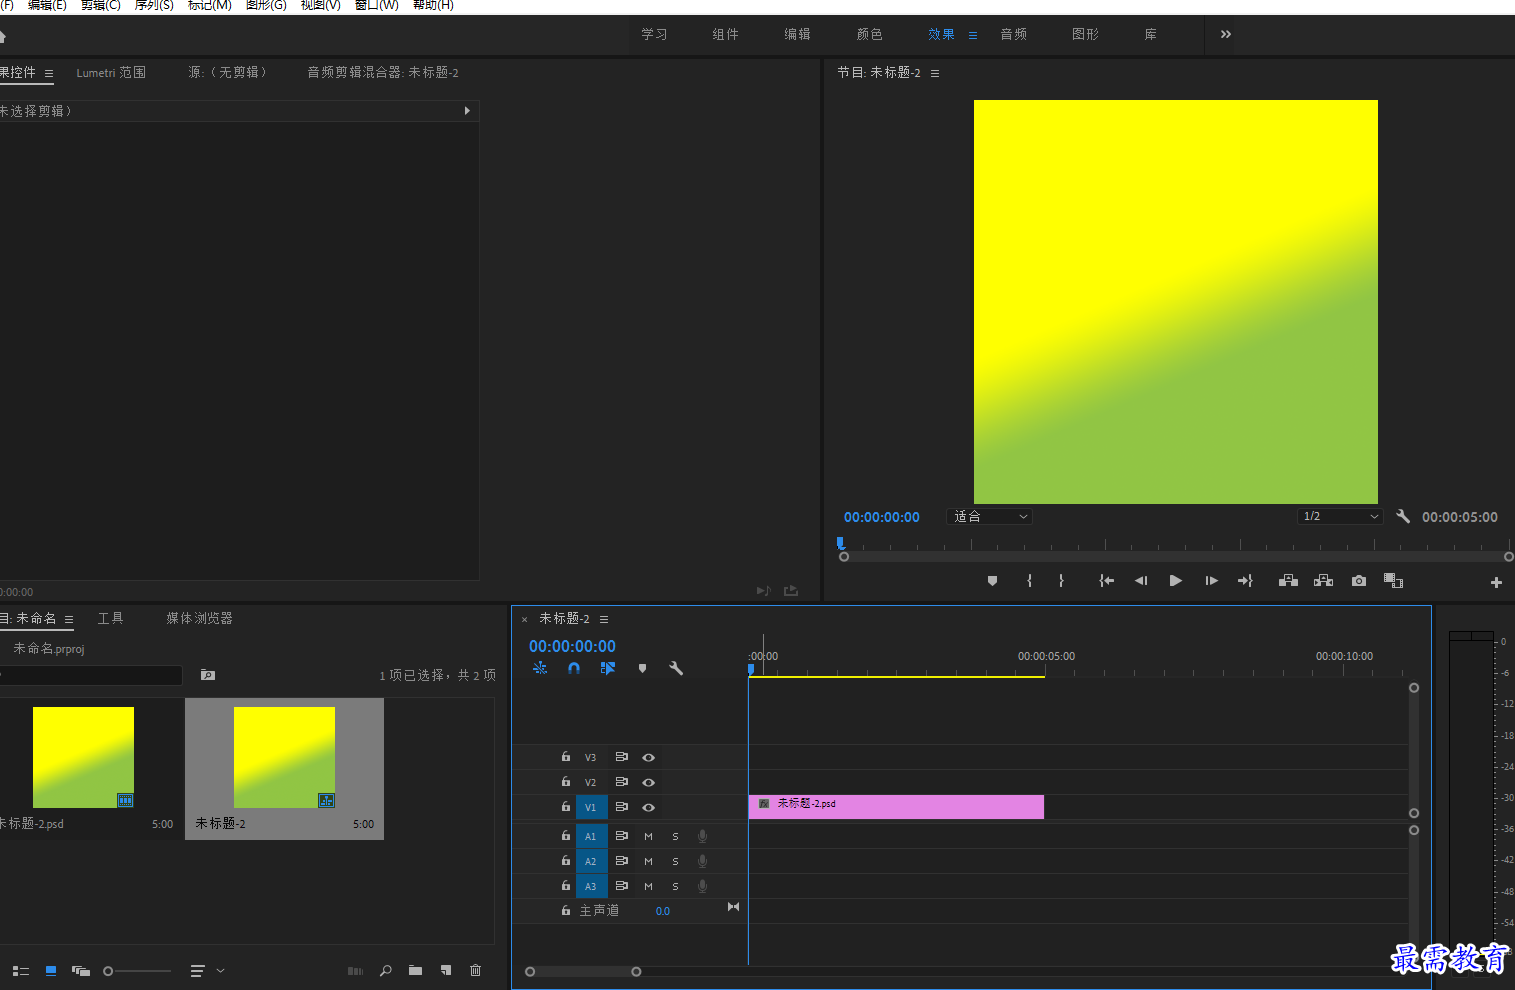Open playback resolution dropdown showing 1/2
The image size is (1515, 990).
[x=1340, y=517]
